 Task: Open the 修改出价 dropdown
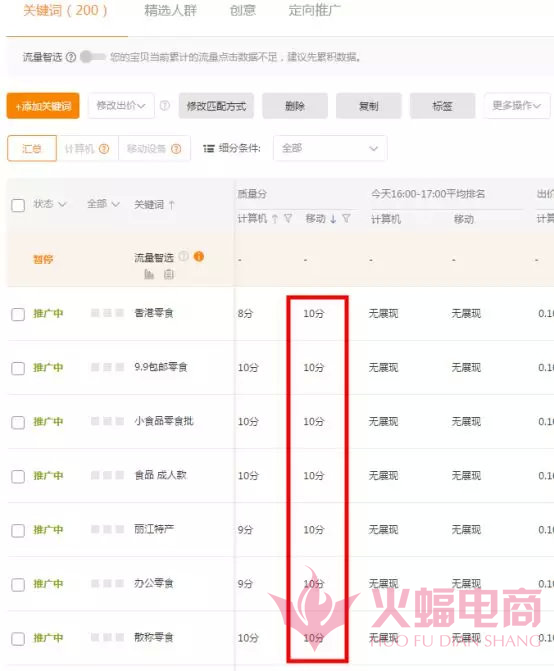click(x=121, y=106)
